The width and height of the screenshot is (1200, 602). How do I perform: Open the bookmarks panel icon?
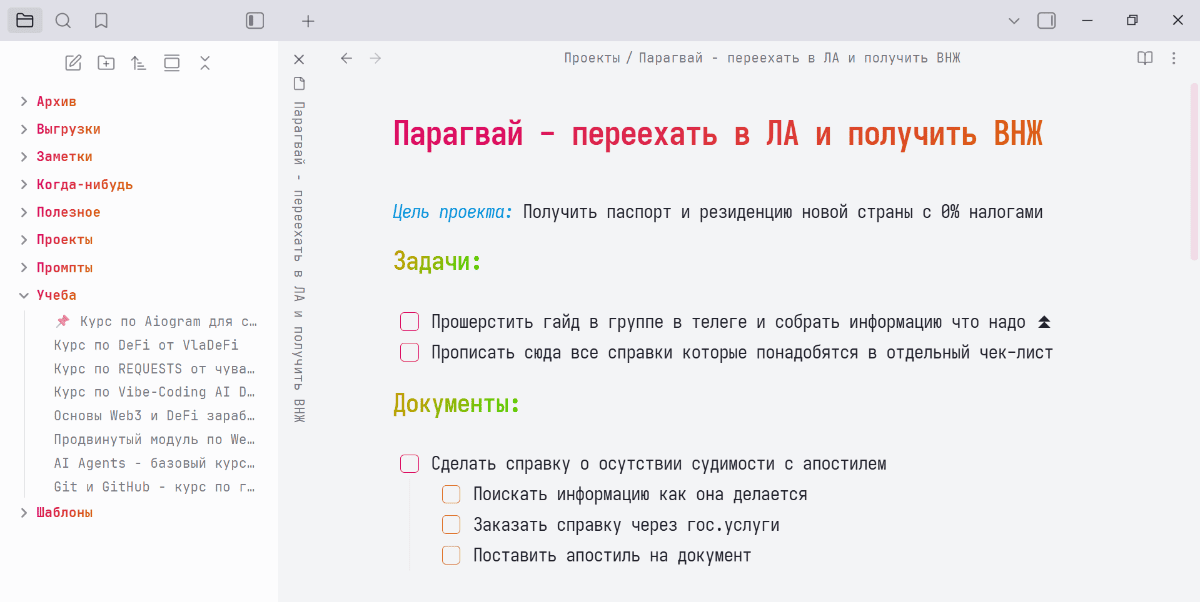coord(101,20)
